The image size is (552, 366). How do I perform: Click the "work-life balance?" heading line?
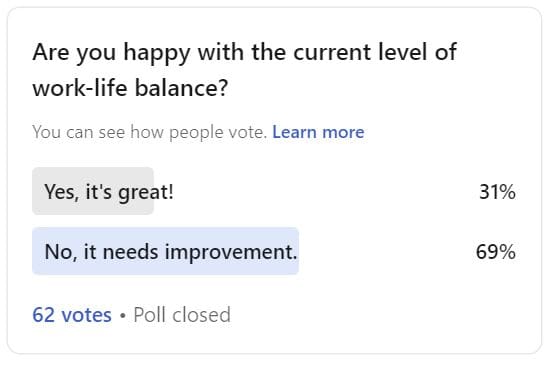[x=130, y=87]
